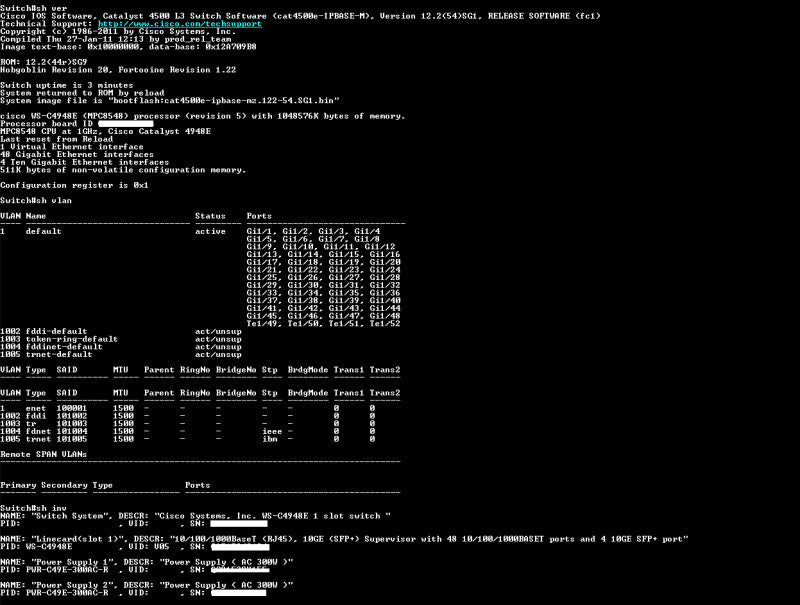Select the 'ibm' Stp value

[269, 439]
